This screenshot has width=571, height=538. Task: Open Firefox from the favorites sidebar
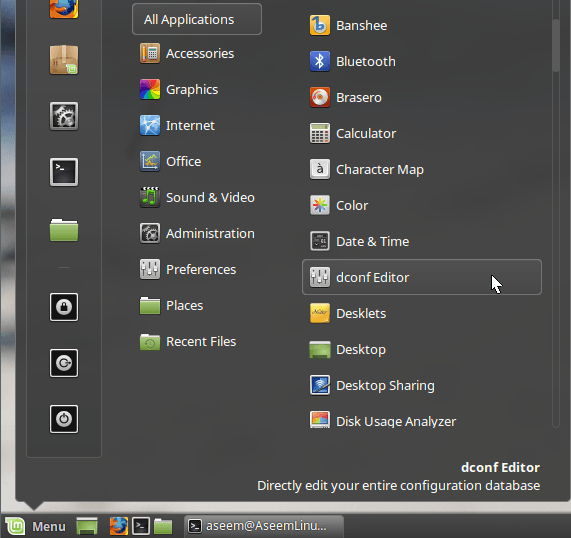click(x=64, y=8)
